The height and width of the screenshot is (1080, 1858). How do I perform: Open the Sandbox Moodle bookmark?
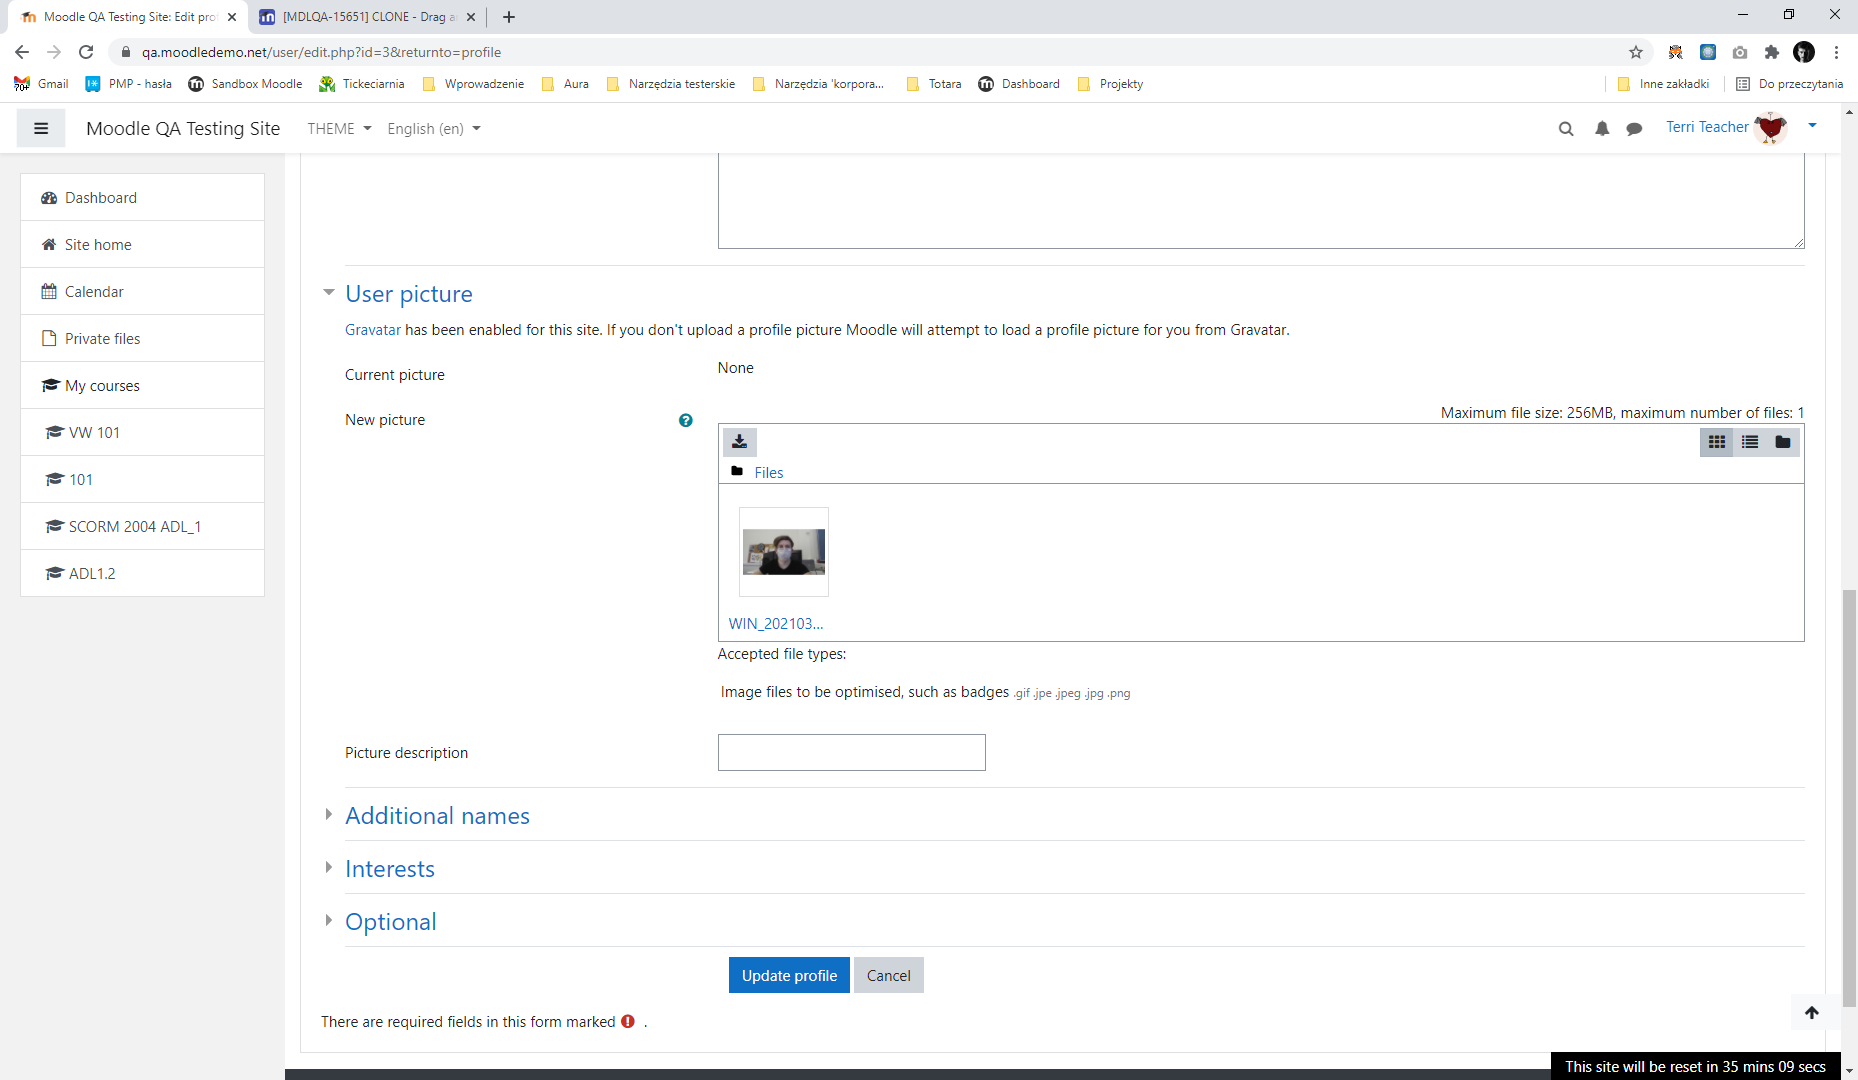click(246, 84)
